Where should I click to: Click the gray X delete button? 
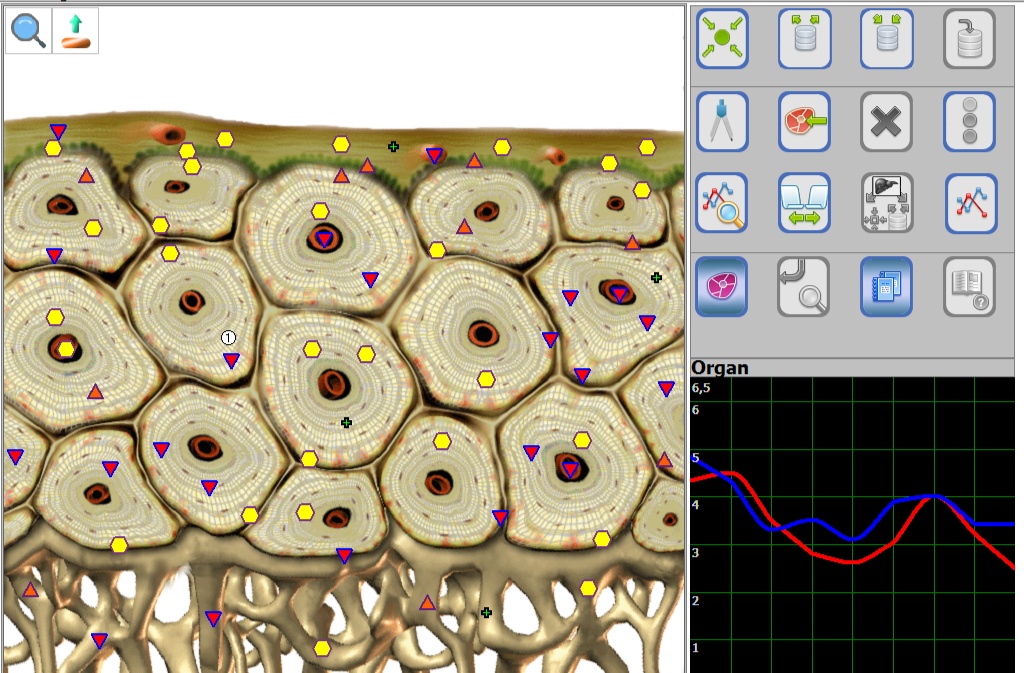[x=887, y=121]
